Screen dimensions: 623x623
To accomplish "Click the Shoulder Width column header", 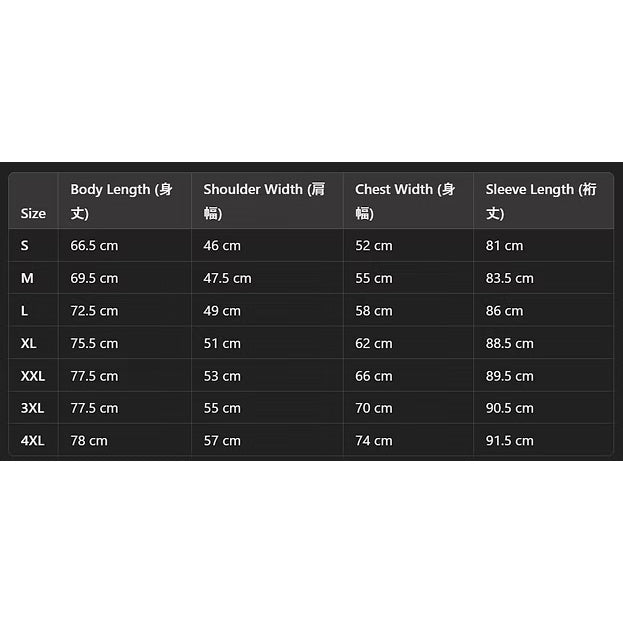I will coord(264,201).
